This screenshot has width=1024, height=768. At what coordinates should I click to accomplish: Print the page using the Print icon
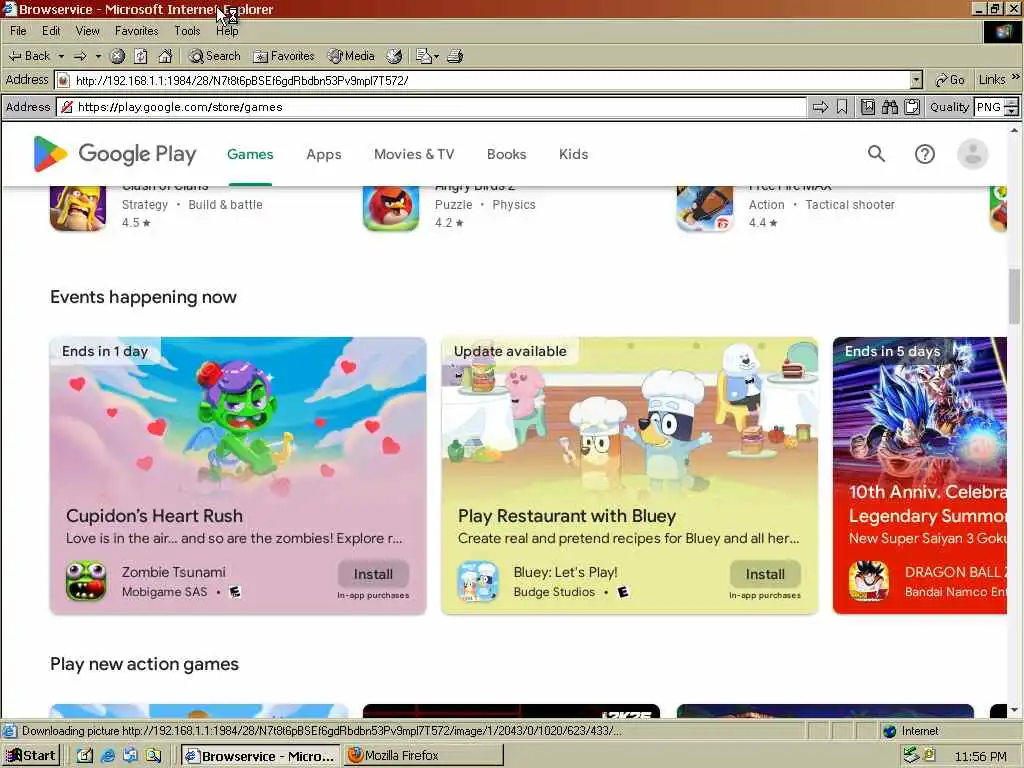pos(455,56)
